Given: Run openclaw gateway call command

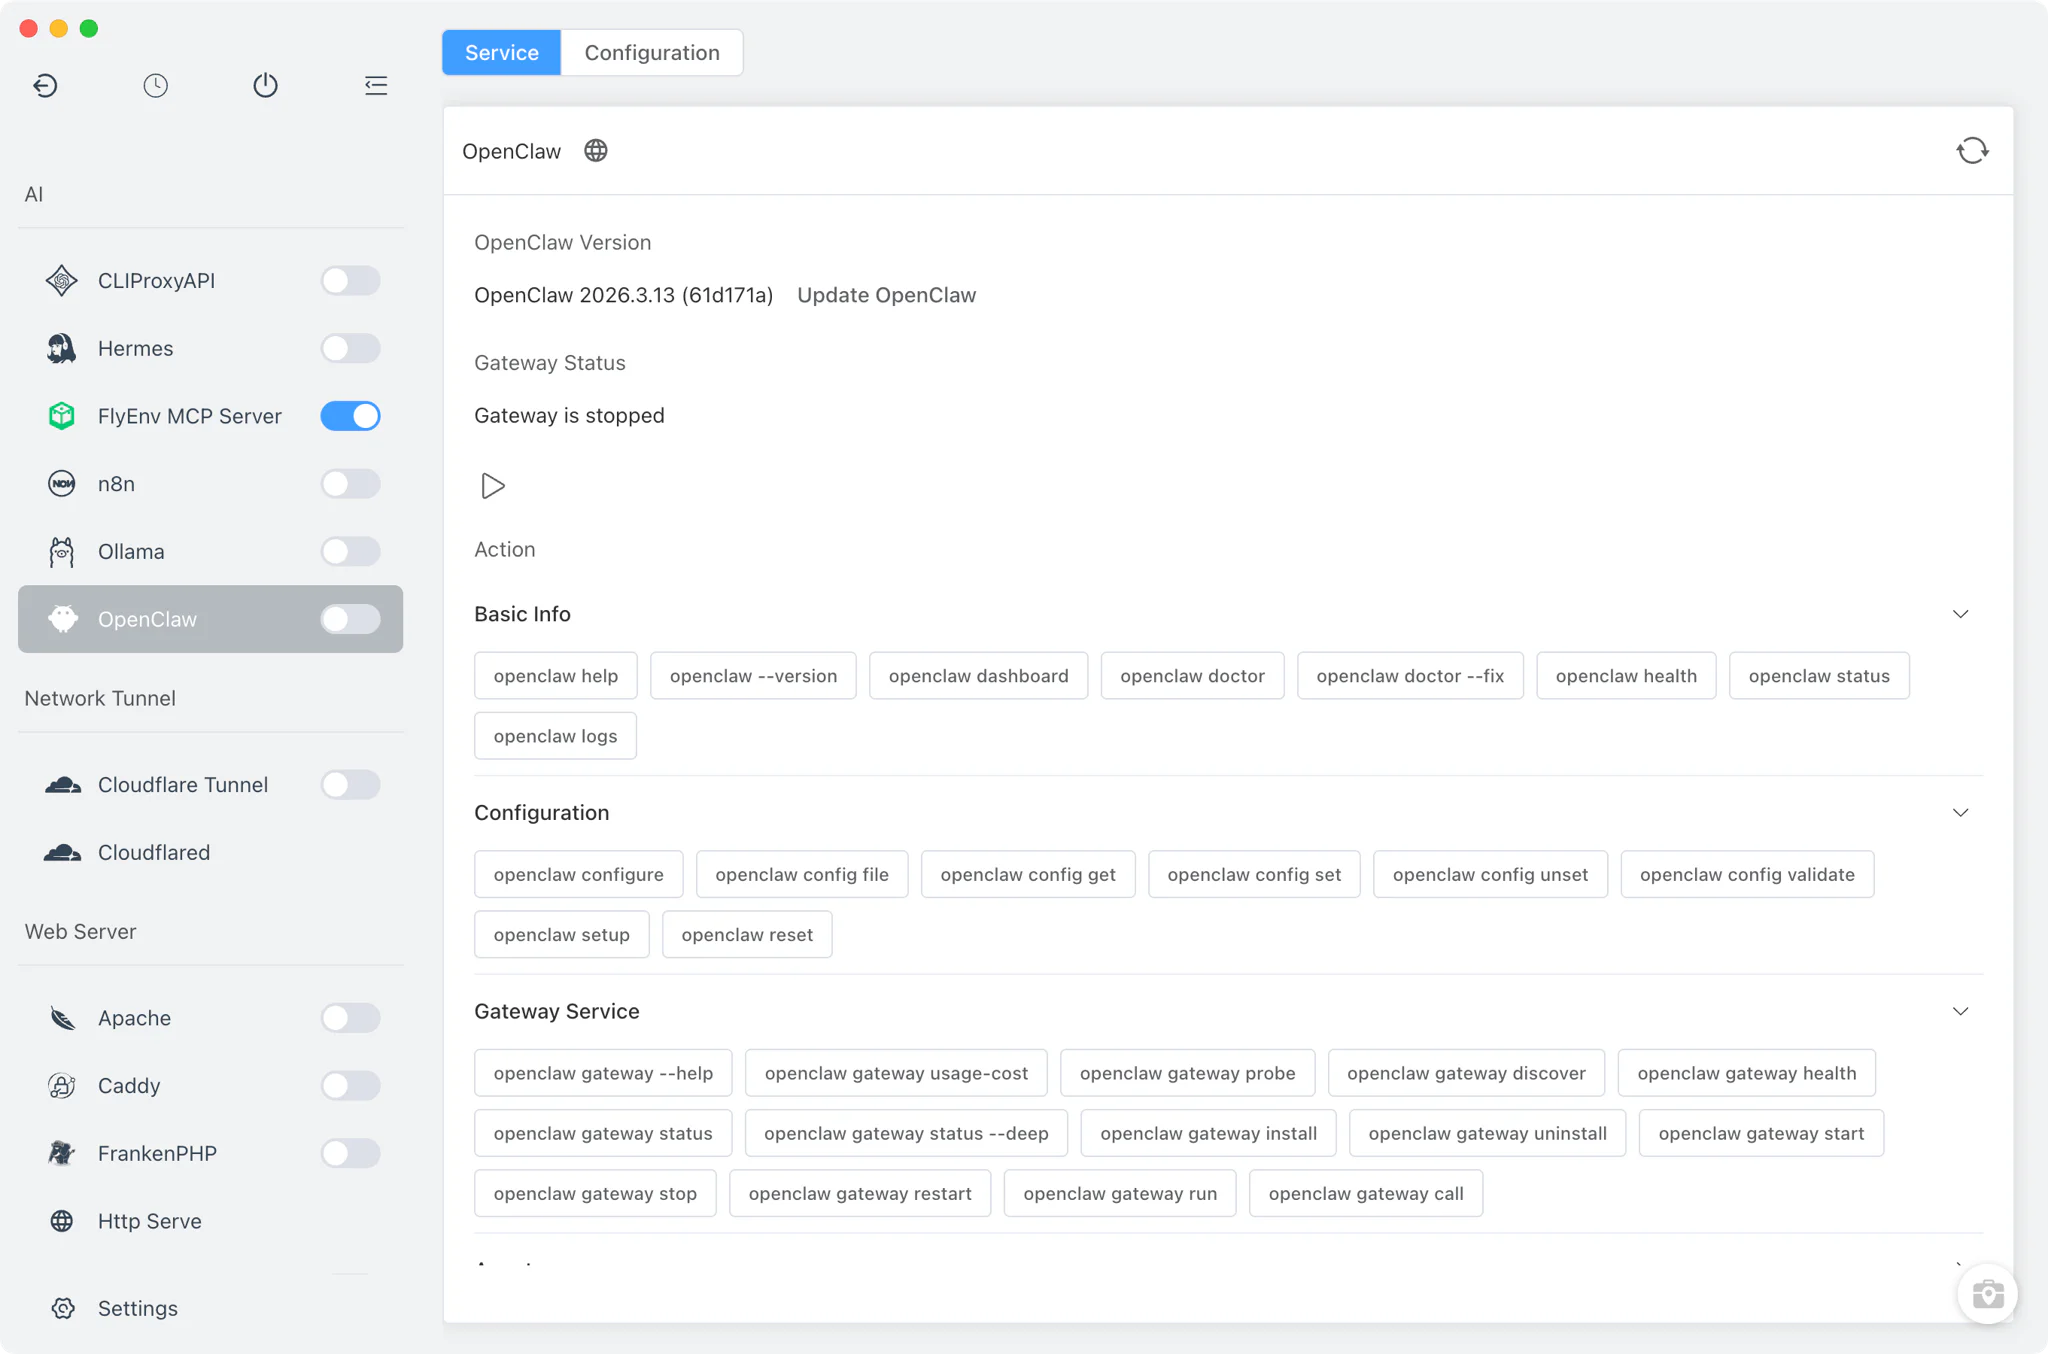Looking at the screenshot, I should tap(1366, 1193).
